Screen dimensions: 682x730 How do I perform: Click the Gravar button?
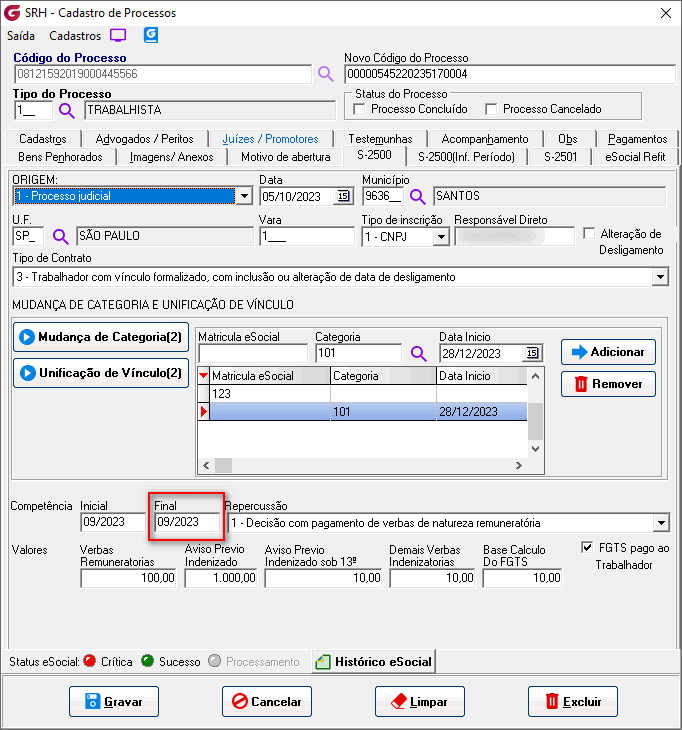click(113, 702)
